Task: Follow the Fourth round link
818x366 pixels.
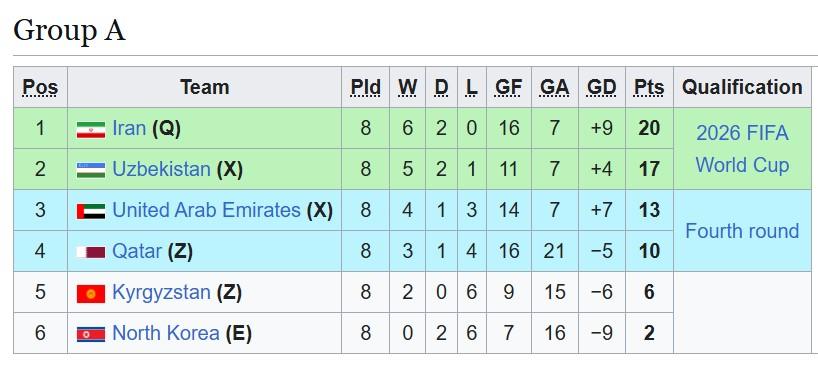Action: [742, 230]
